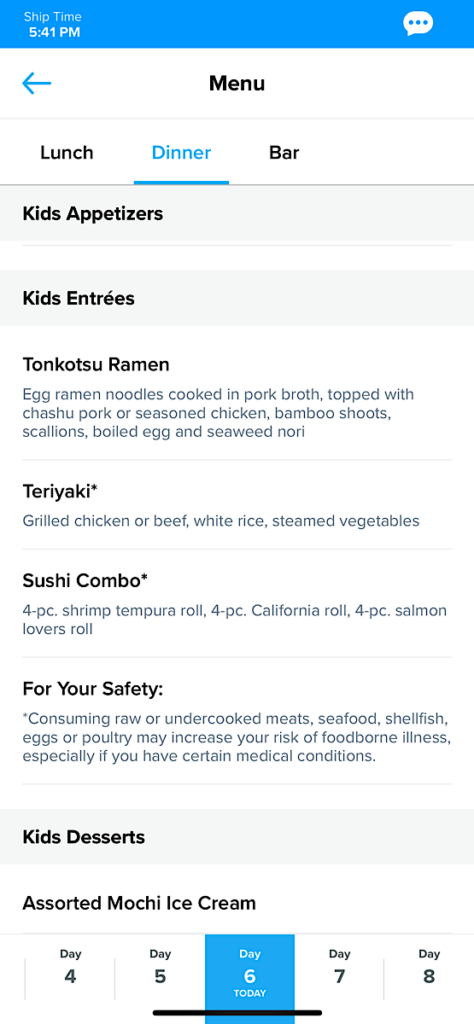
Task: Switch to the Lunch tab
Action: tap(67, 153)
